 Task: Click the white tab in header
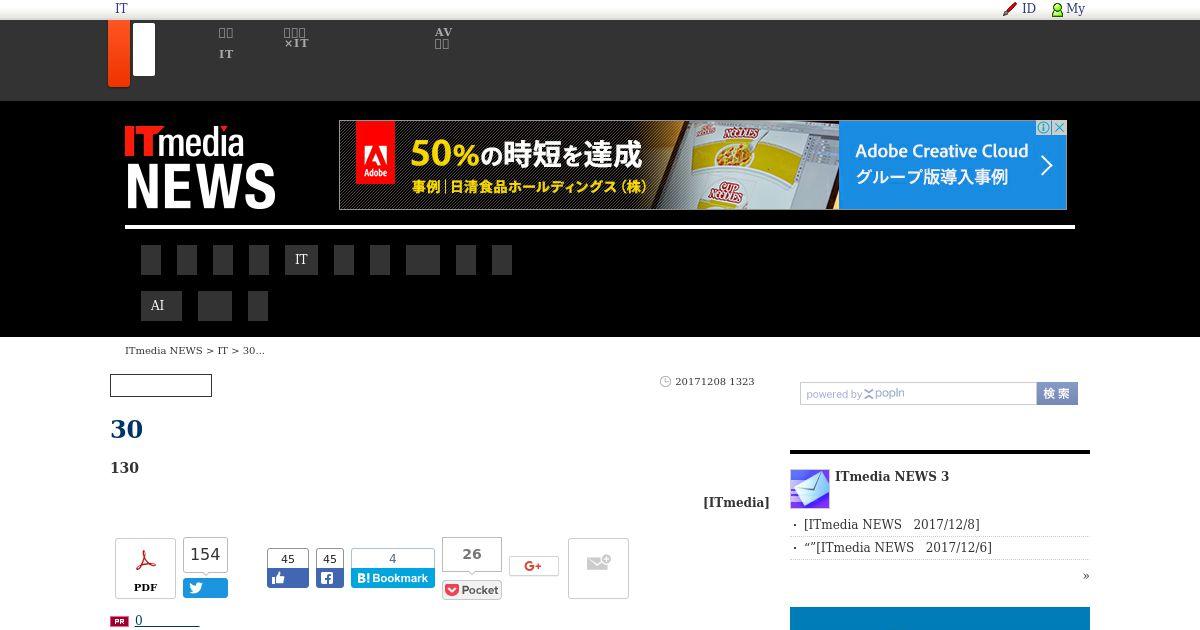(x=144, y=49)
